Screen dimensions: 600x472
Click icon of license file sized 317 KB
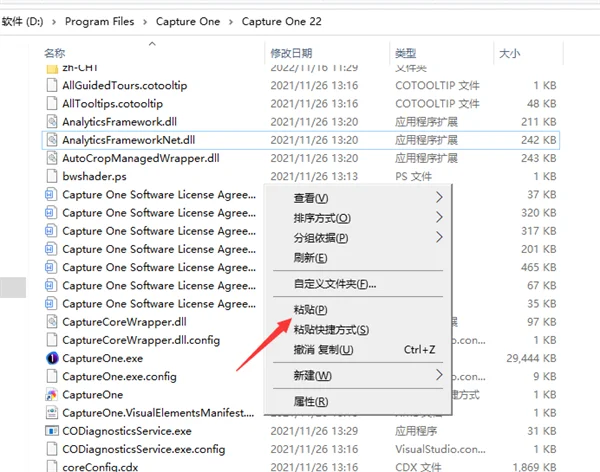coord(51,231)
